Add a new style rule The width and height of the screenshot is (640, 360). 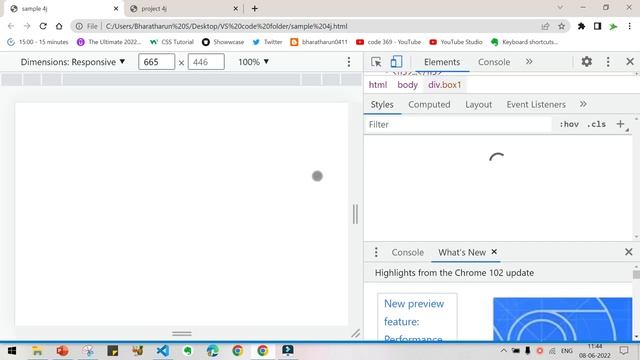620,124
